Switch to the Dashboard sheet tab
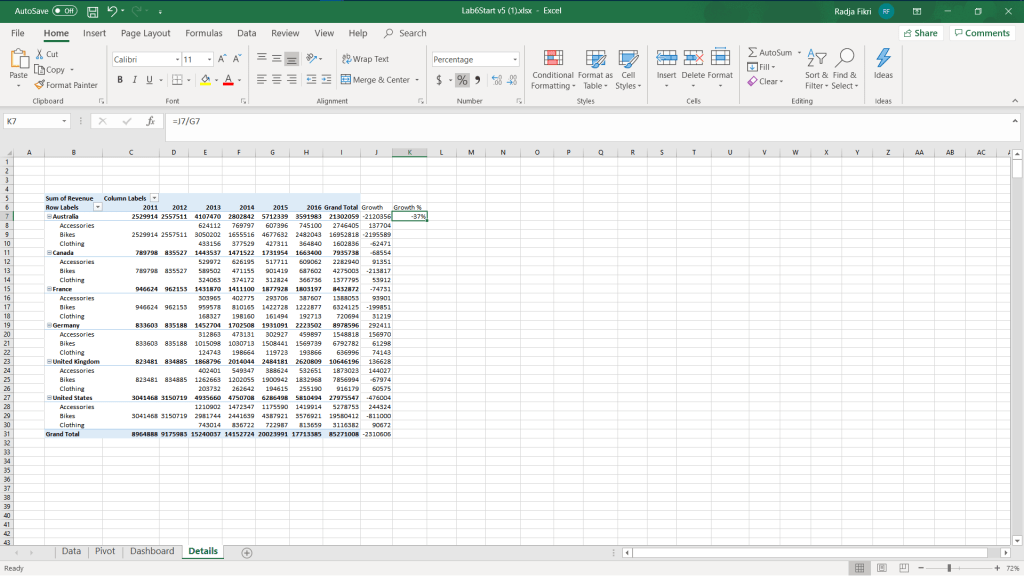 click(x=151, y=551)
